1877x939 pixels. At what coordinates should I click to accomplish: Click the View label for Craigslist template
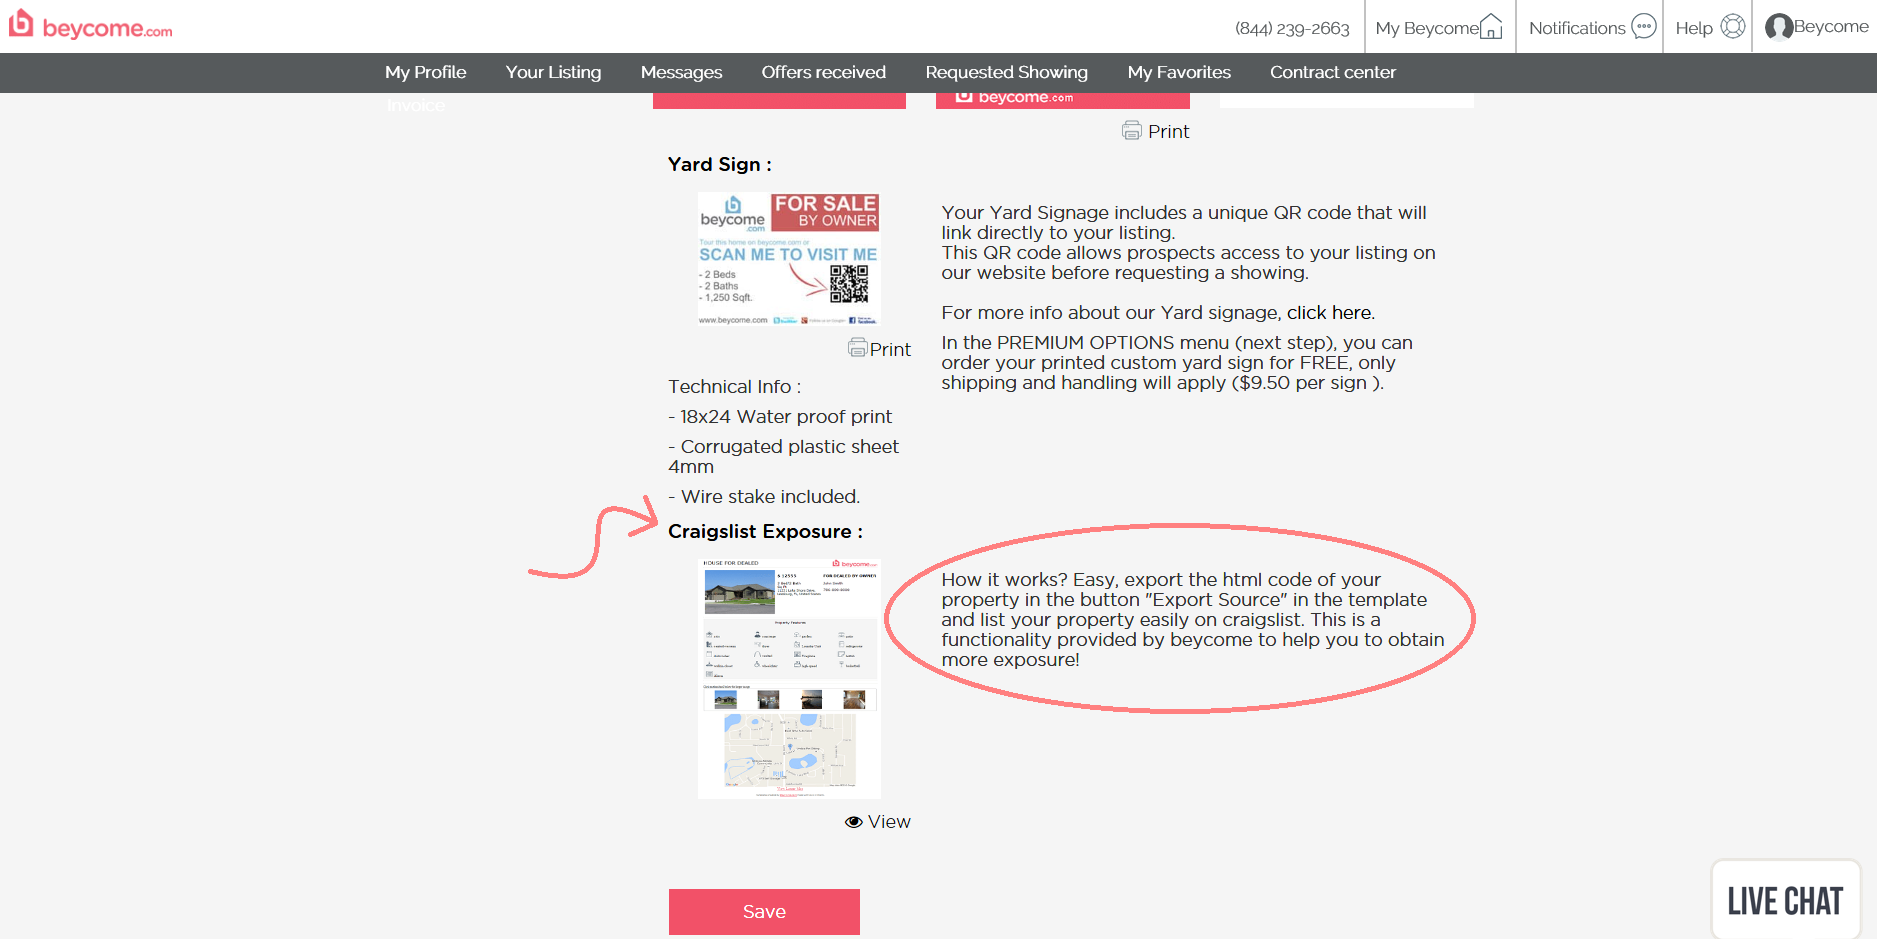click(x=889, y=822)
